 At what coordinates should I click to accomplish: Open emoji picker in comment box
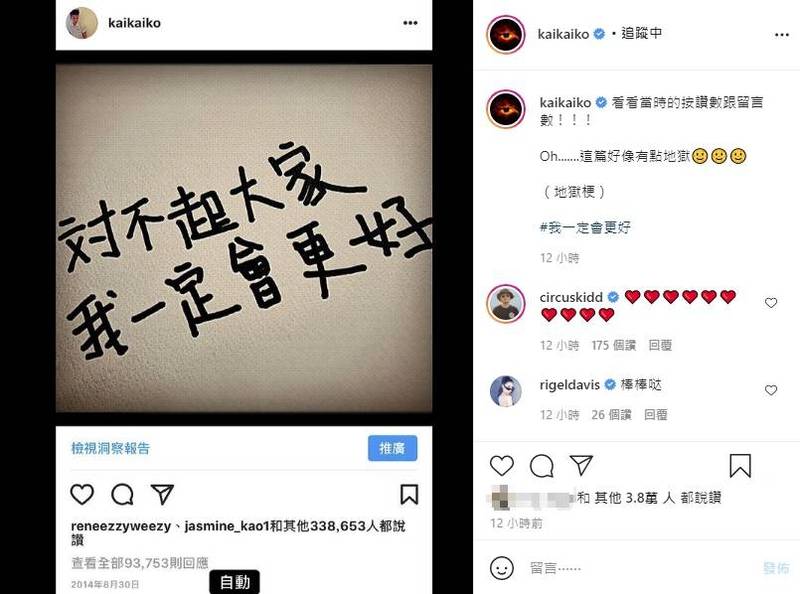[502, 568]
